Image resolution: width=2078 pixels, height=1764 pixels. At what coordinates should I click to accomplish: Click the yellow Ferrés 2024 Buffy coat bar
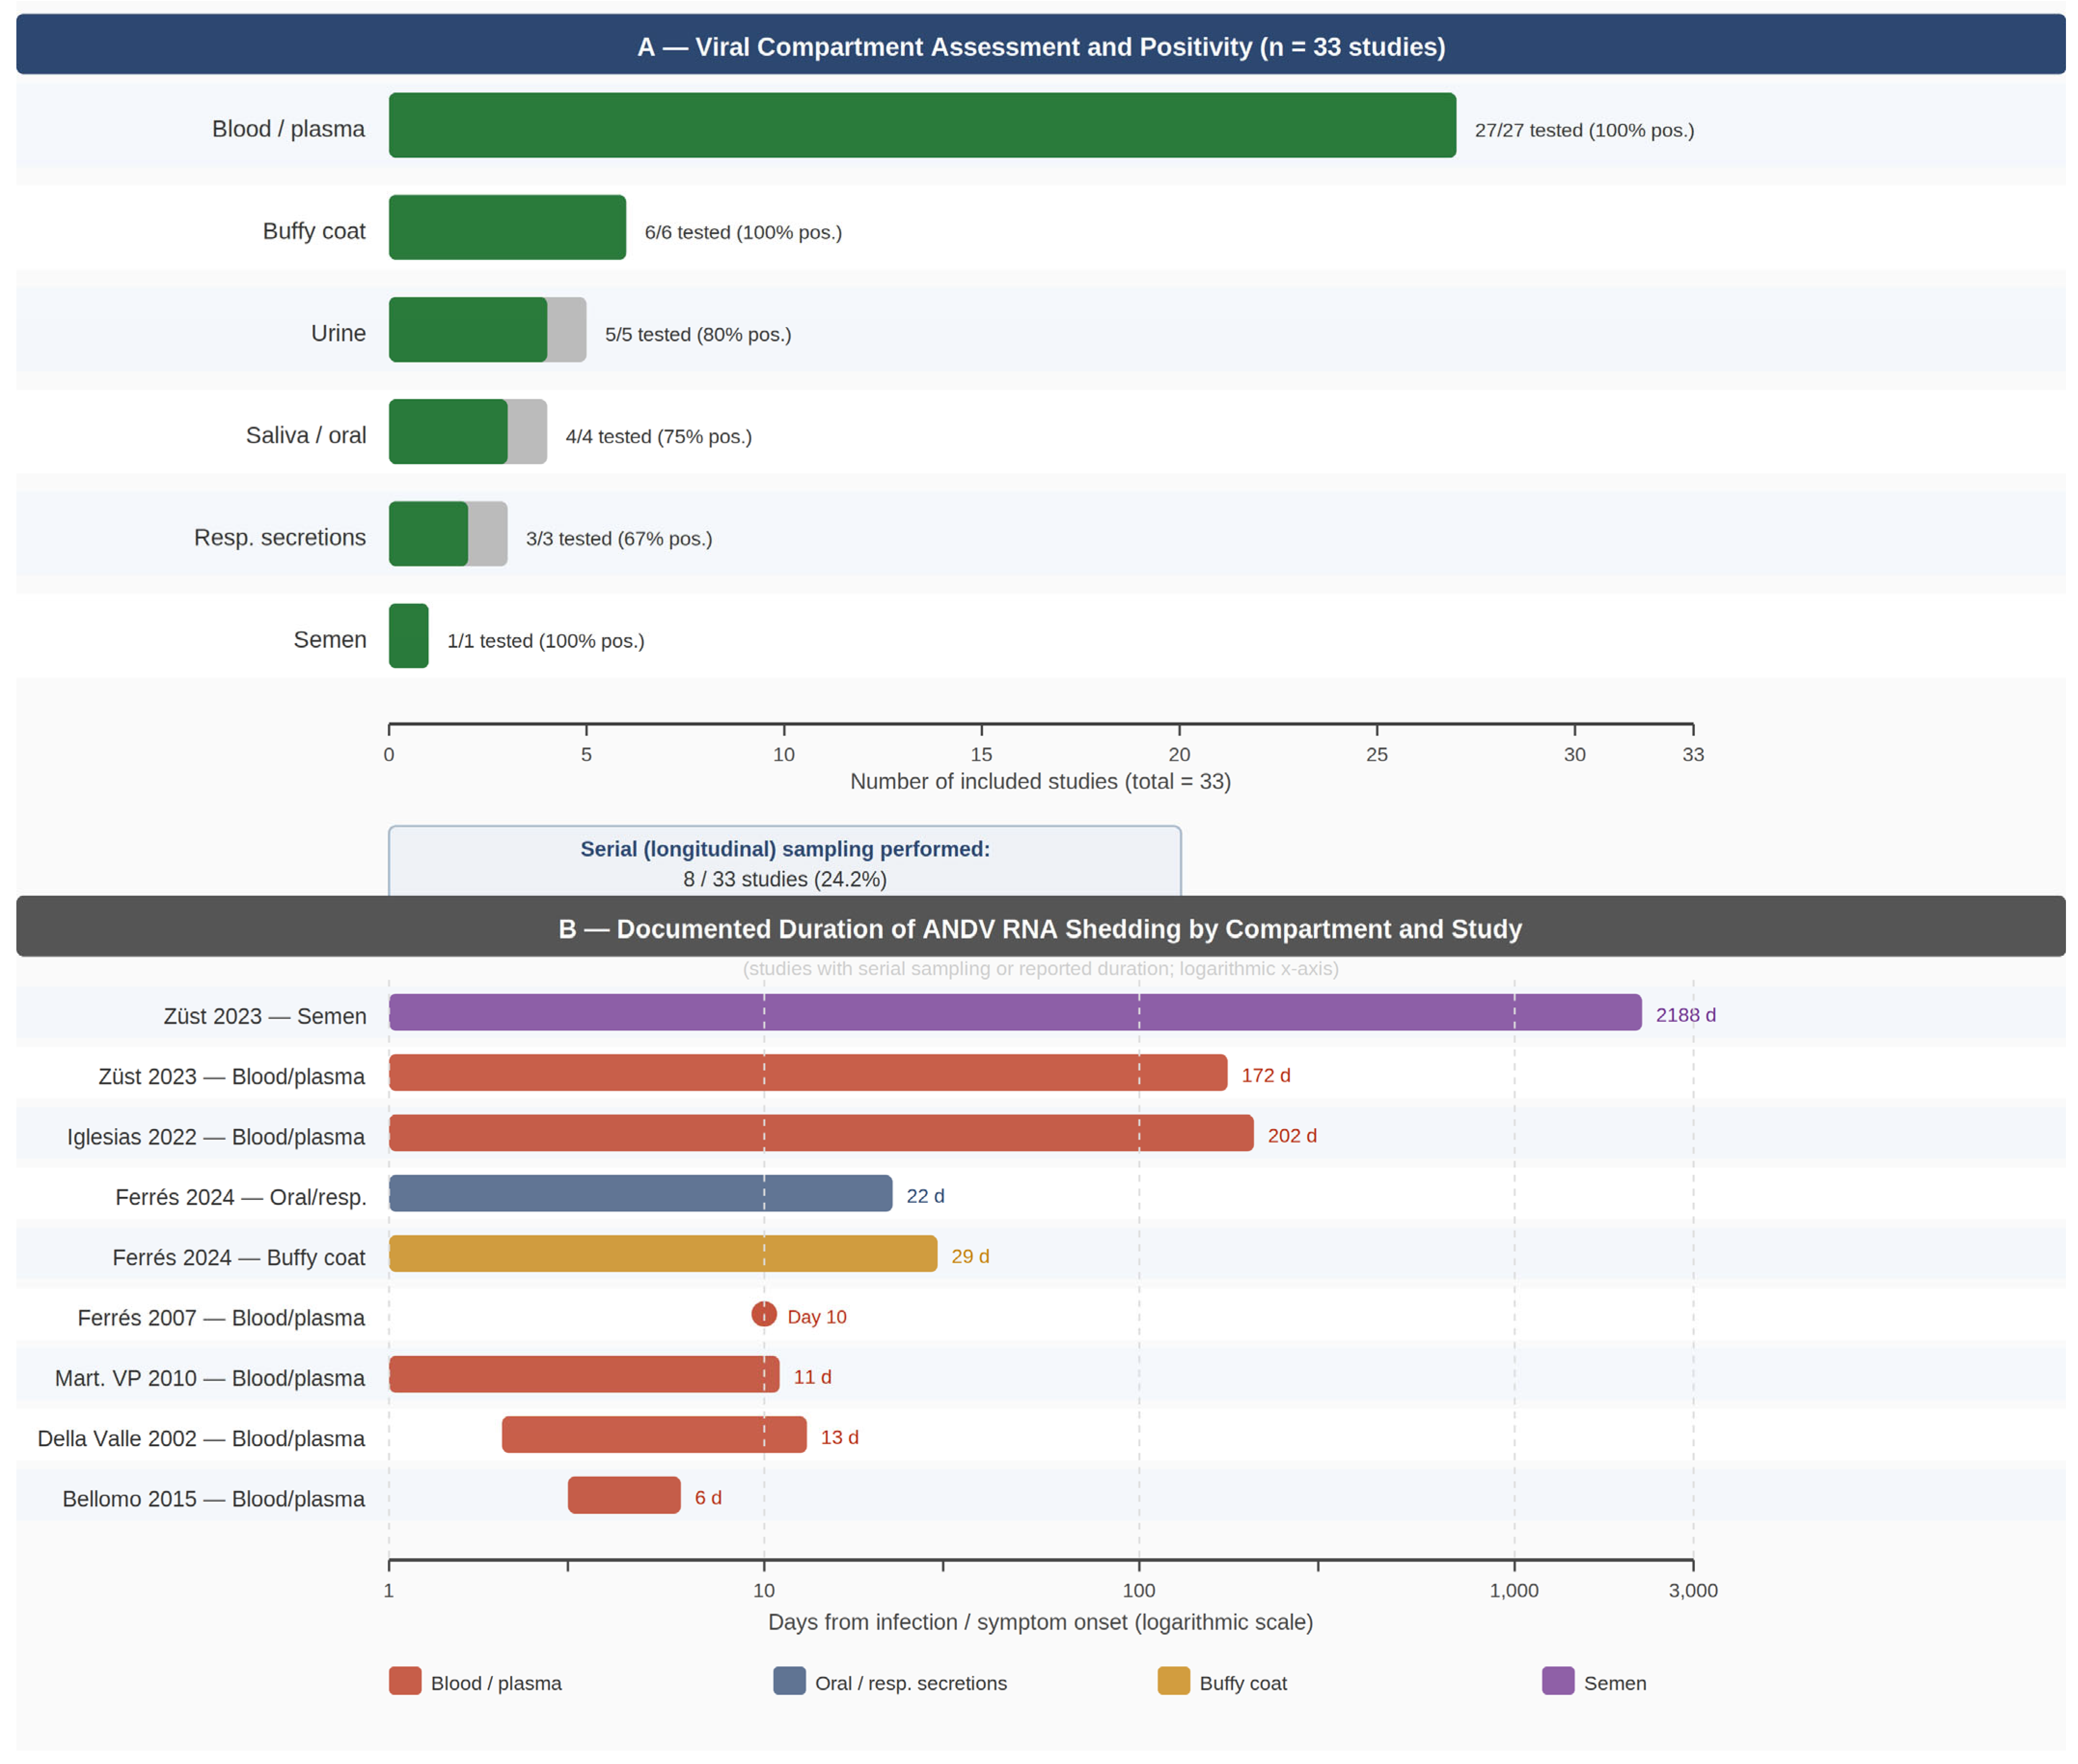pos(662,1253)
